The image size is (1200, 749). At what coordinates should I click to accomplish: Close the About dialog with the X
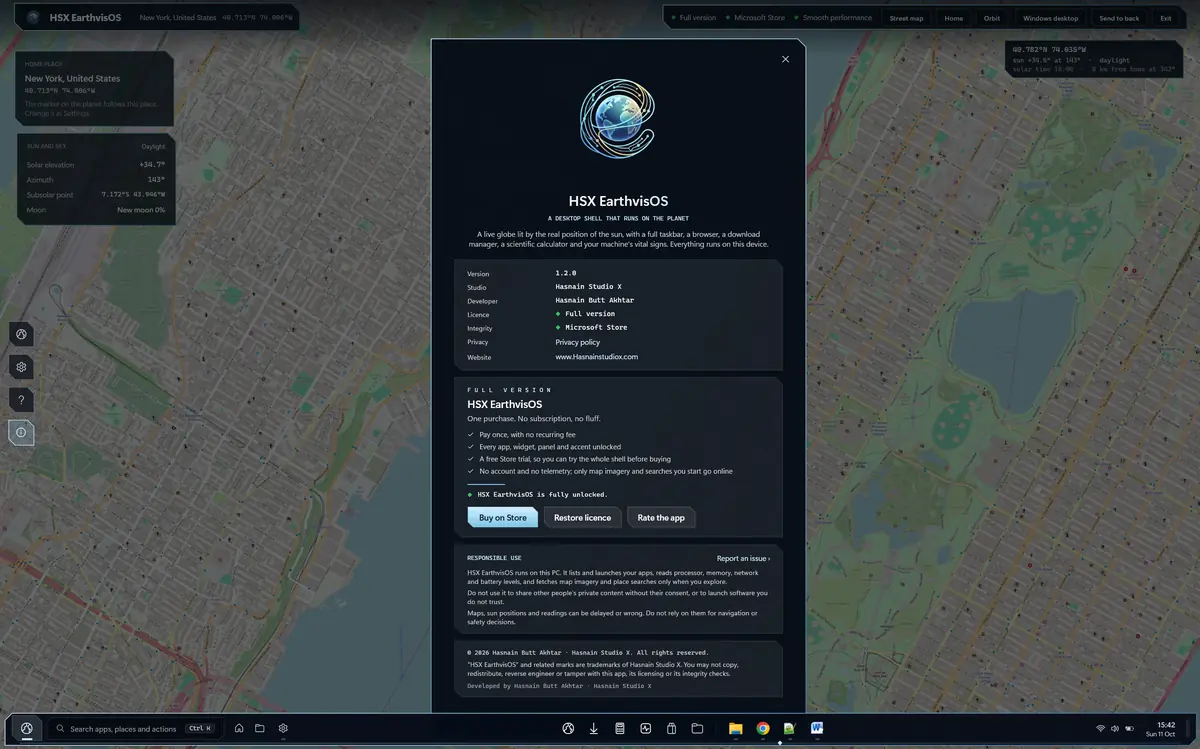pos(785,59)
